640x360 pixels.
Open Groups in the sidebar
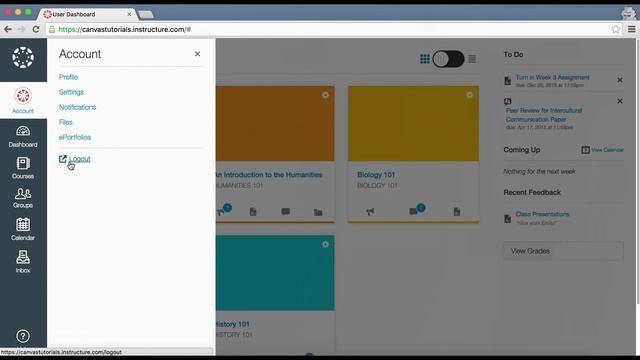pos(23,198)
